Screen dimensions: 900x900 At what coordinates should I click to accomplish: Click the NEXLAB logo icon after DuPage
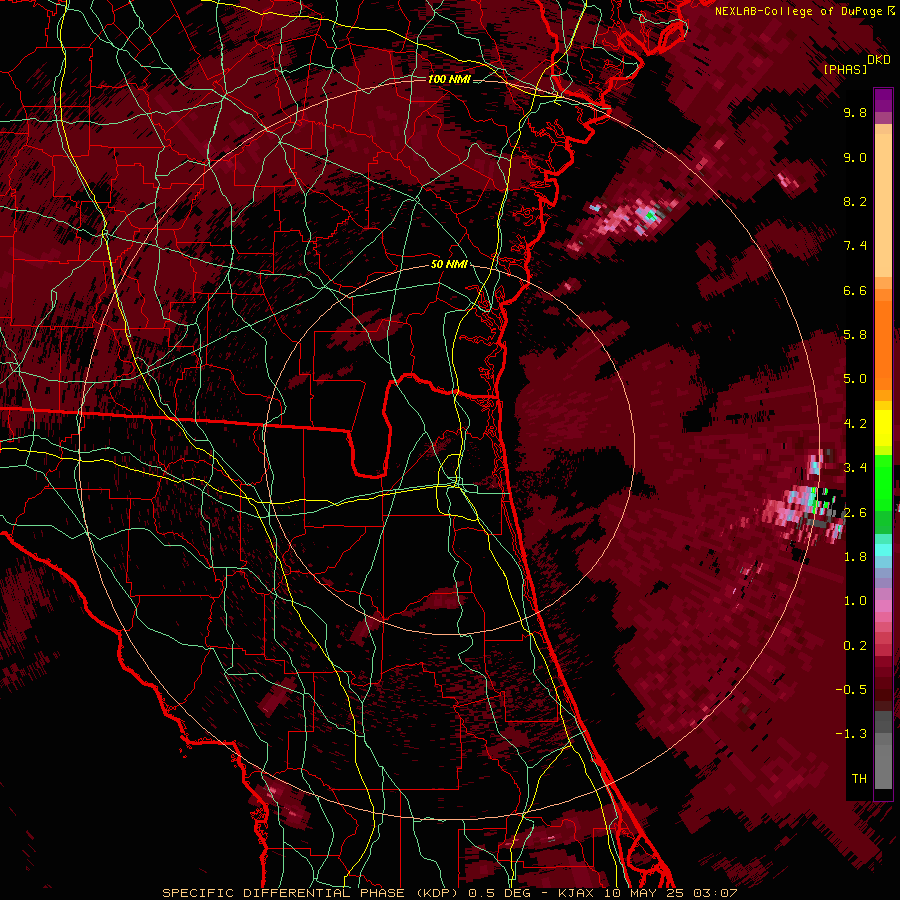click(x=891, y=10)
